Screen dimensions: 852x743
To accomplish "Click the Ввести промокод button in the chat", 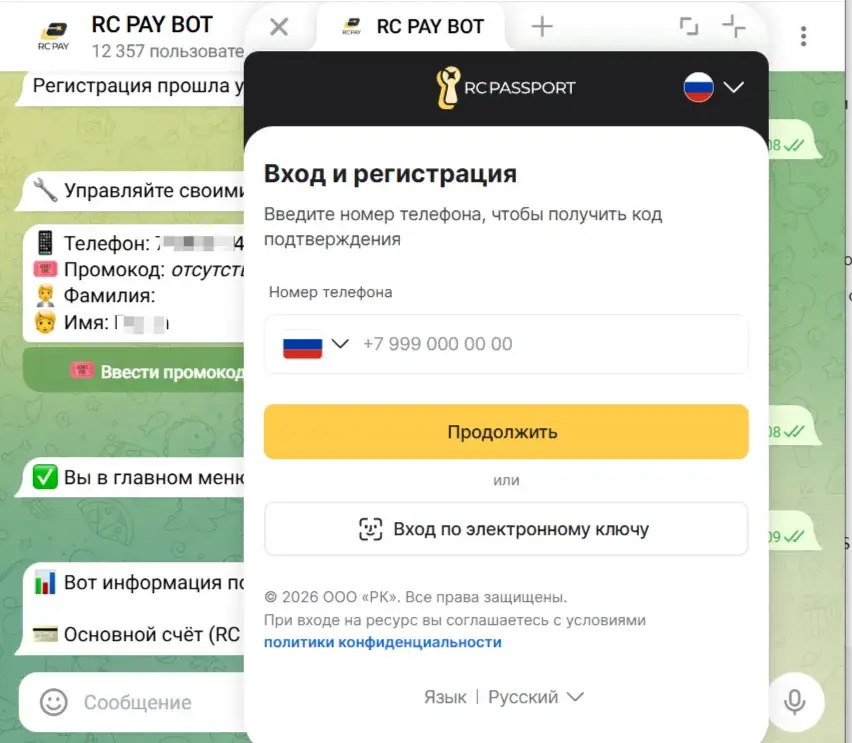I will (134, 372).
